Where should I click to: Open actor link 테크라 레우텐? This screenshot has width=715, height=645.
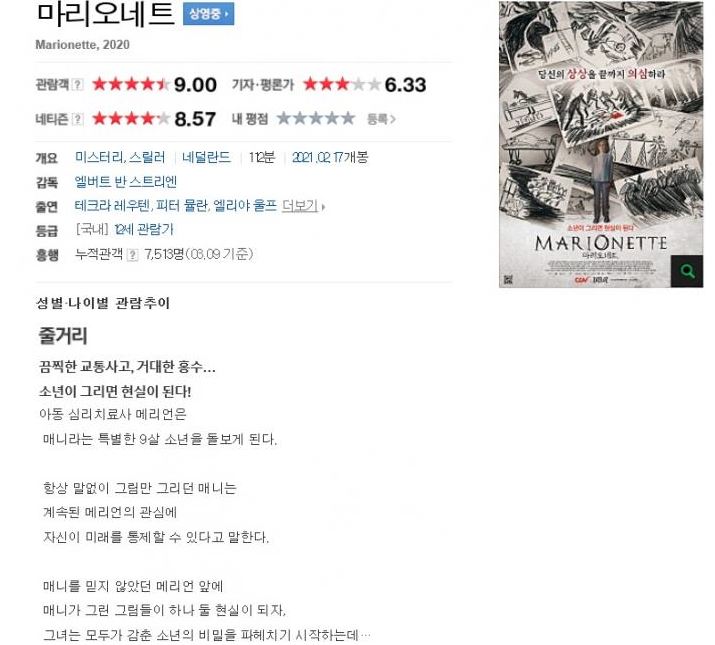tap(112, 206)
